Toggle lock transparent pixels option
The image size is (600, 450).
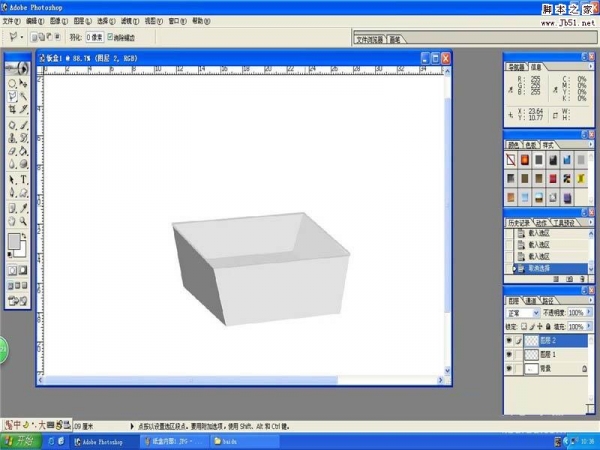(x=524, y=326)
